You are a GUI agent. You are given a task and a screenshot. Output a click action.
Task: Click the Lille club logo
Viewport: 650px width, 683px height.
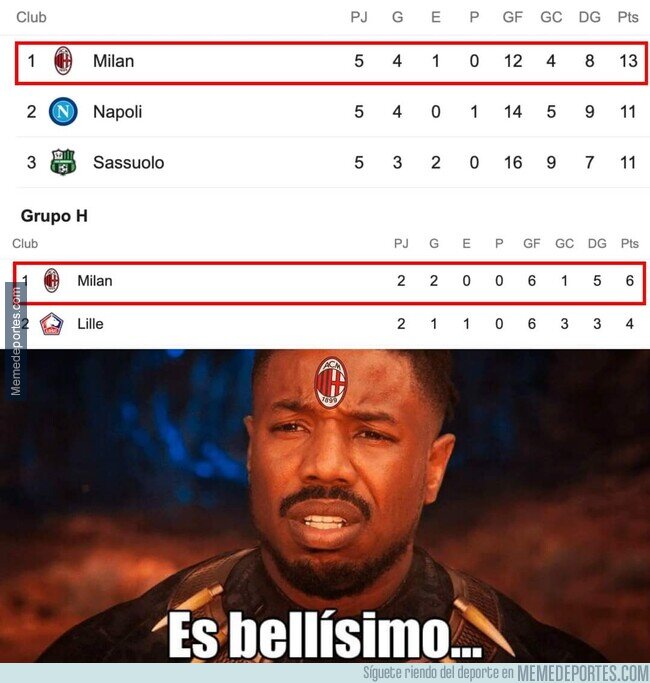coord(51,324)
